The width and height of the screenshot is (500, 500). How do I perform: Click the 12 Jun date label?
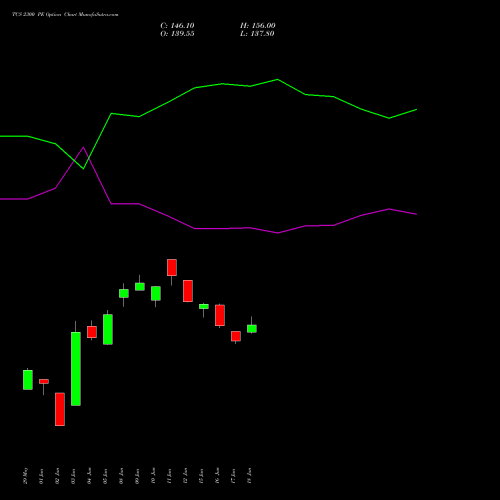[186, 476]
